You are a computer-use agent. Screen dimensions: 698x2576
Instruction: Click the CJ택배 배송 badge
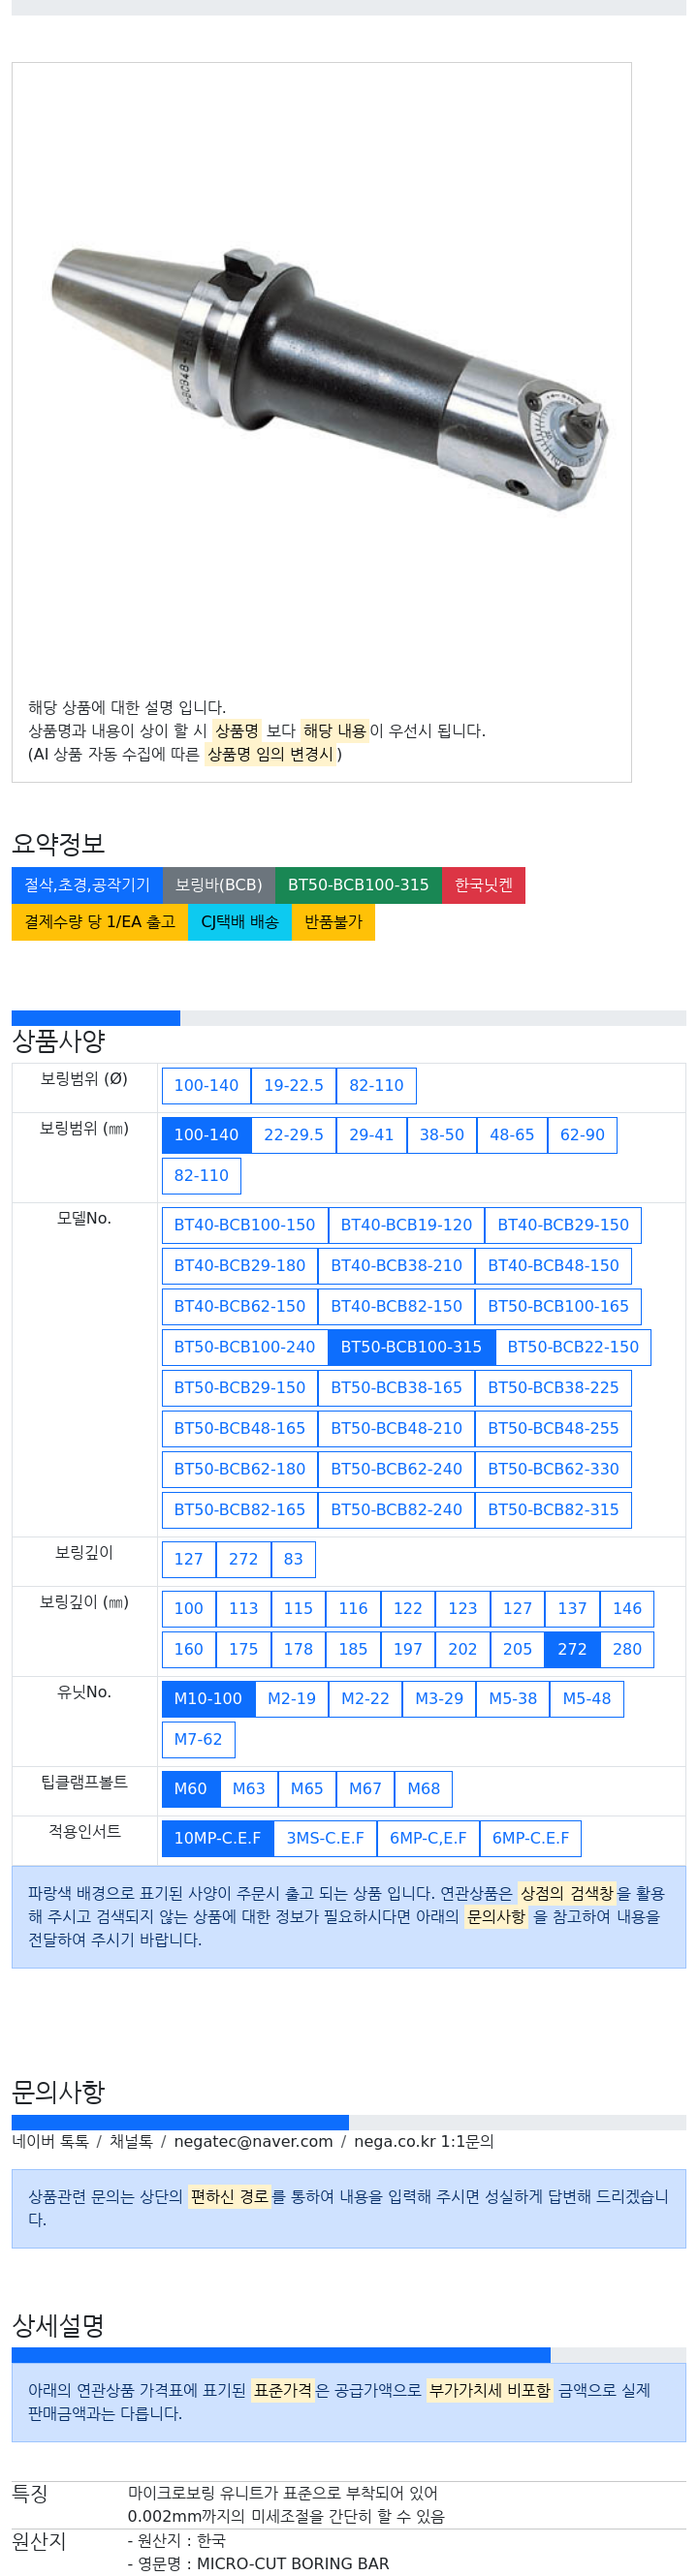pyautogui.click(x=240, y=922)
